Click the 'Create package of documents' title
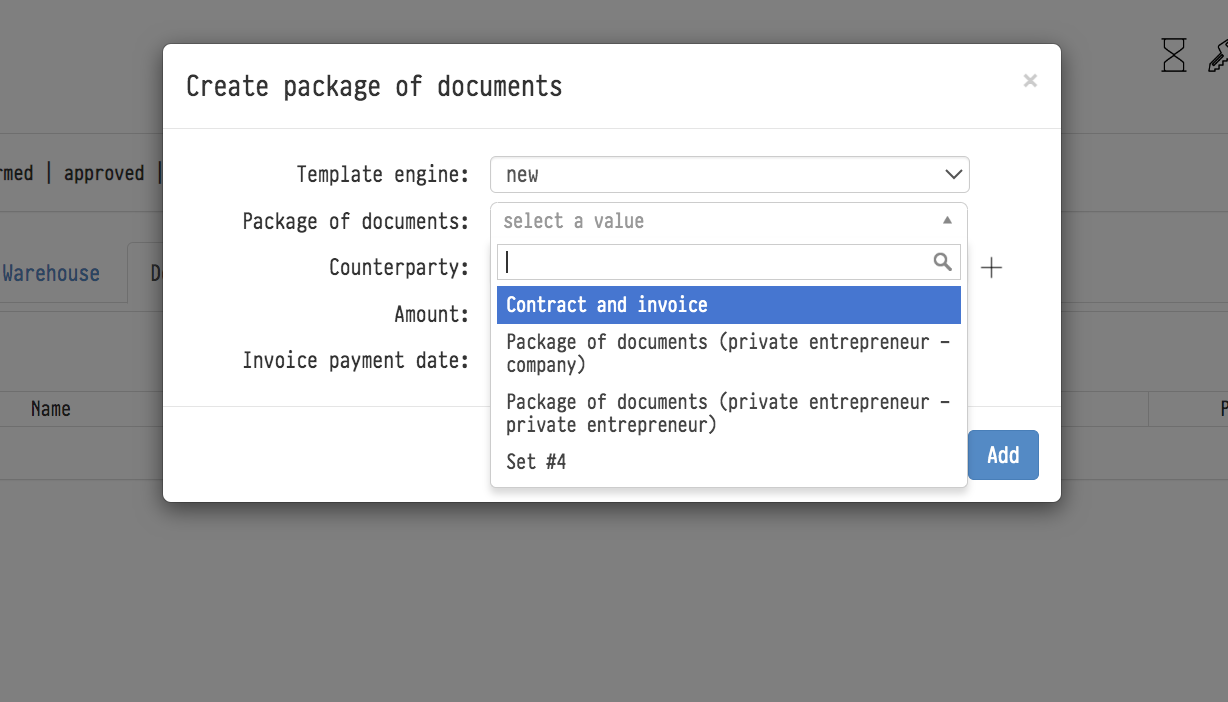The image size is (1228, 702). tap(374, 87)
